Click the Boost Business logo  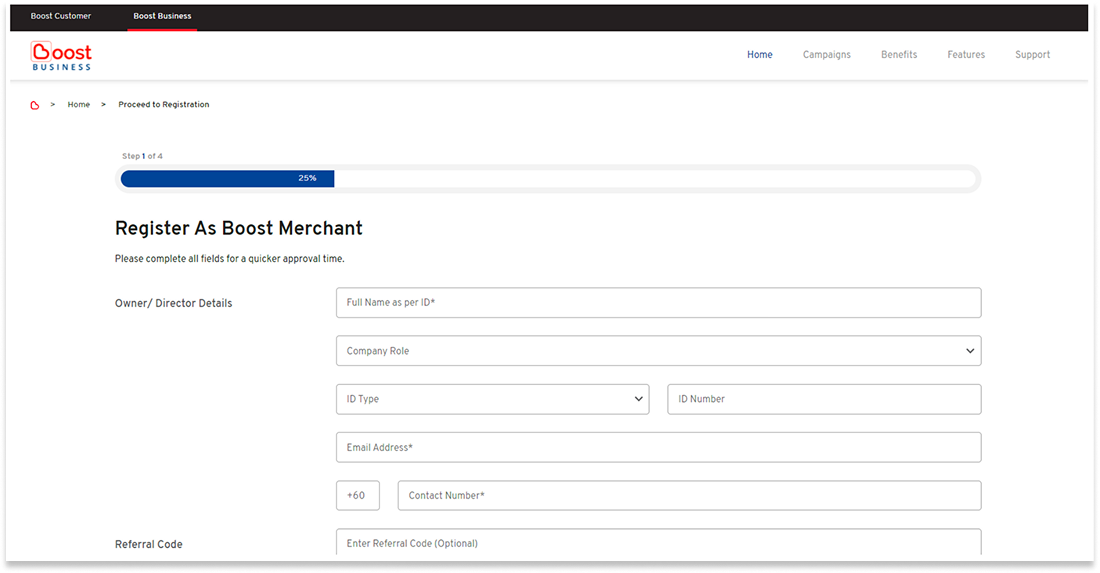[x=61, y=56]
